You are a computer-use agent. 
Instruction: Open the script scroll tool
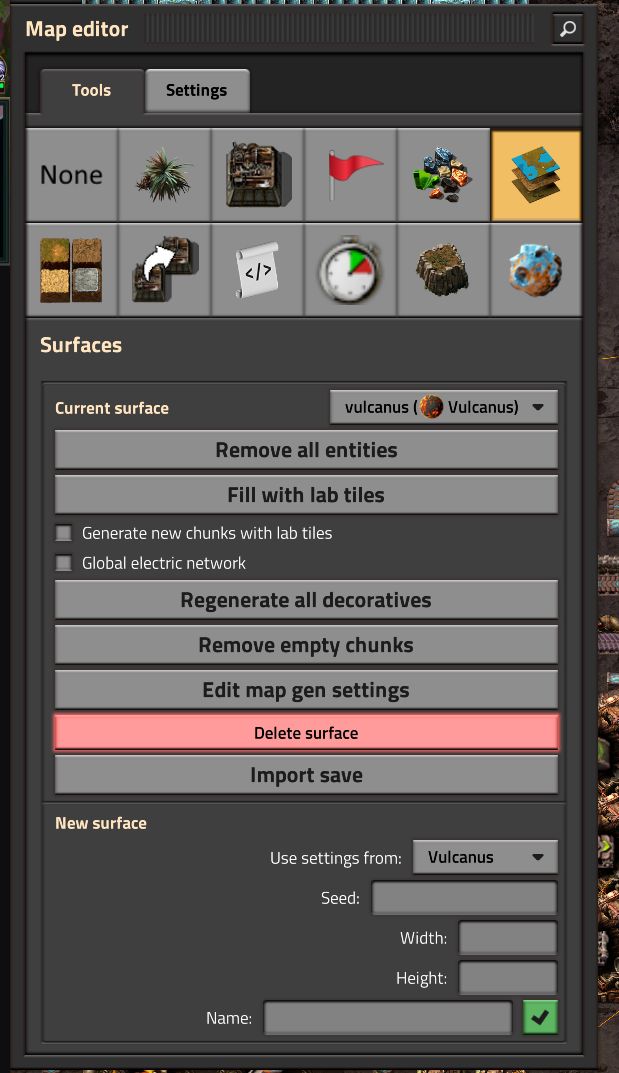[x=258, y=269]
